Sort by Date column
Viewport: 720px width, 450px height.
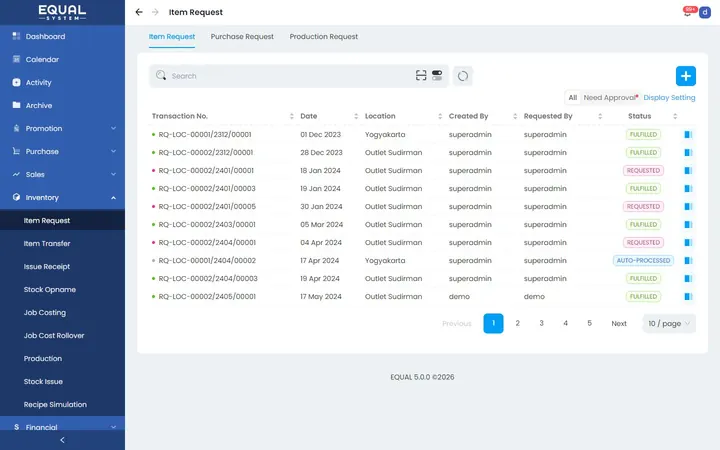tap(356, 116)
